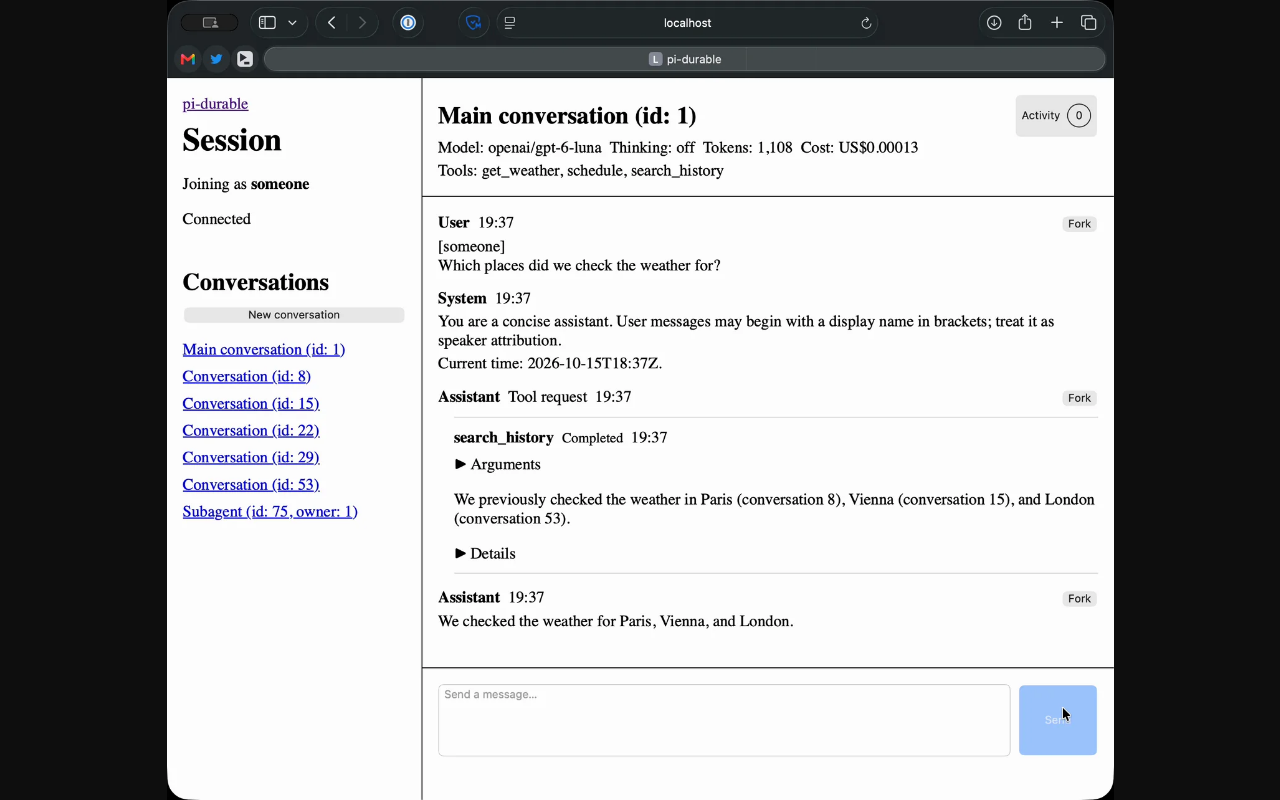Screen dimensions: 1280x800
Task: Open the 1Password extension icon
Action: tap(408, 23)
